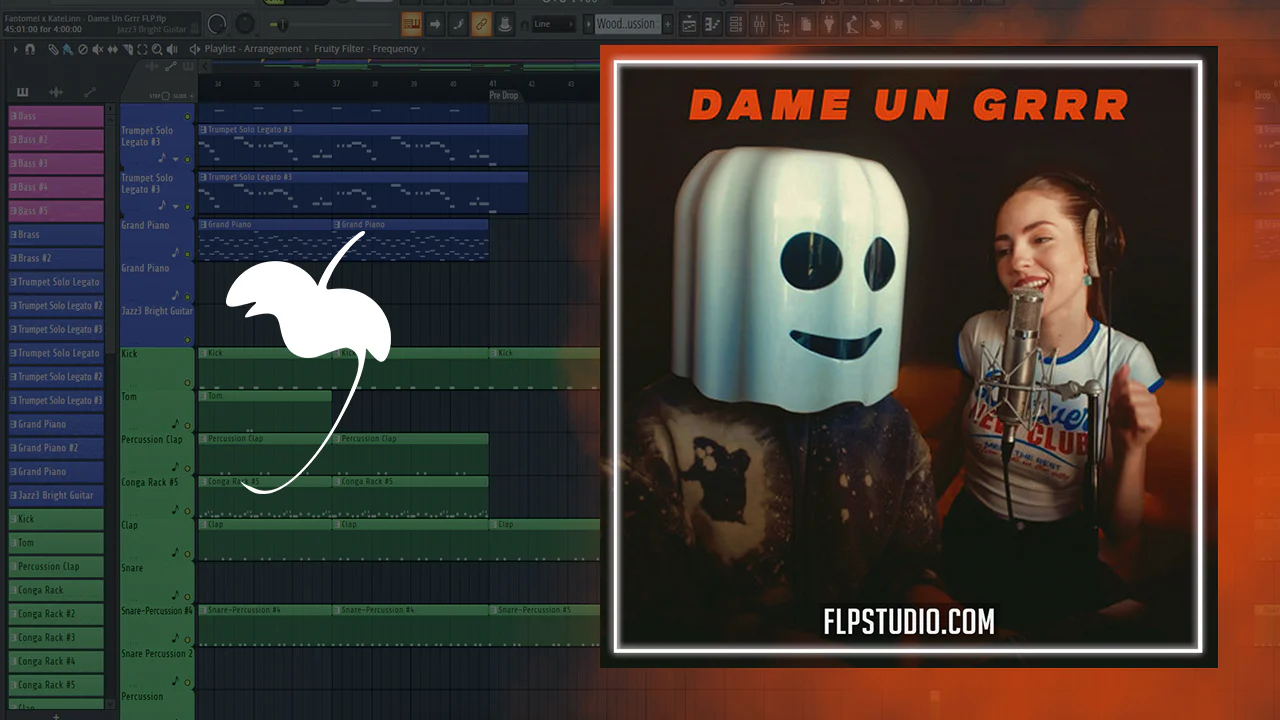Mute the Percussion Clap track

point(187,467)
